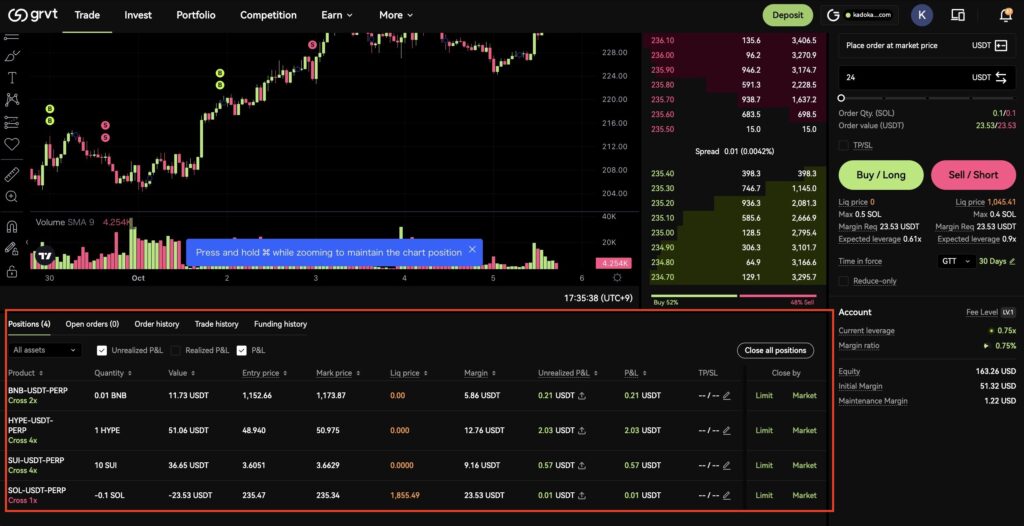
Task: Tick the Reduce-only checkbox
Action: pyautogui.click(x=844, y=281)
